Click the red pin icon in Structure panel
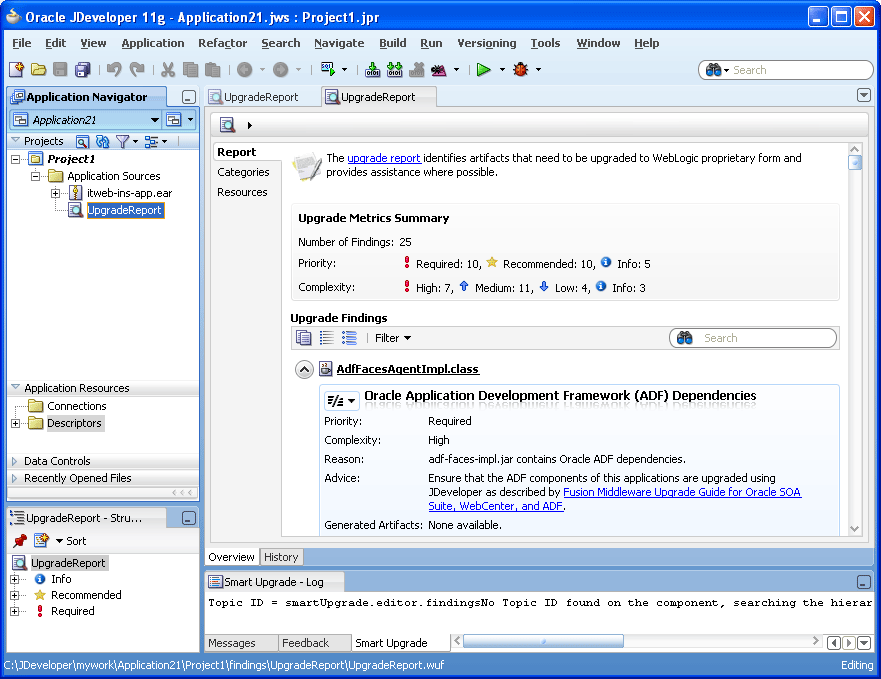Image resolution: width=881 pixels, height=679 pixels. pos(20,541)
